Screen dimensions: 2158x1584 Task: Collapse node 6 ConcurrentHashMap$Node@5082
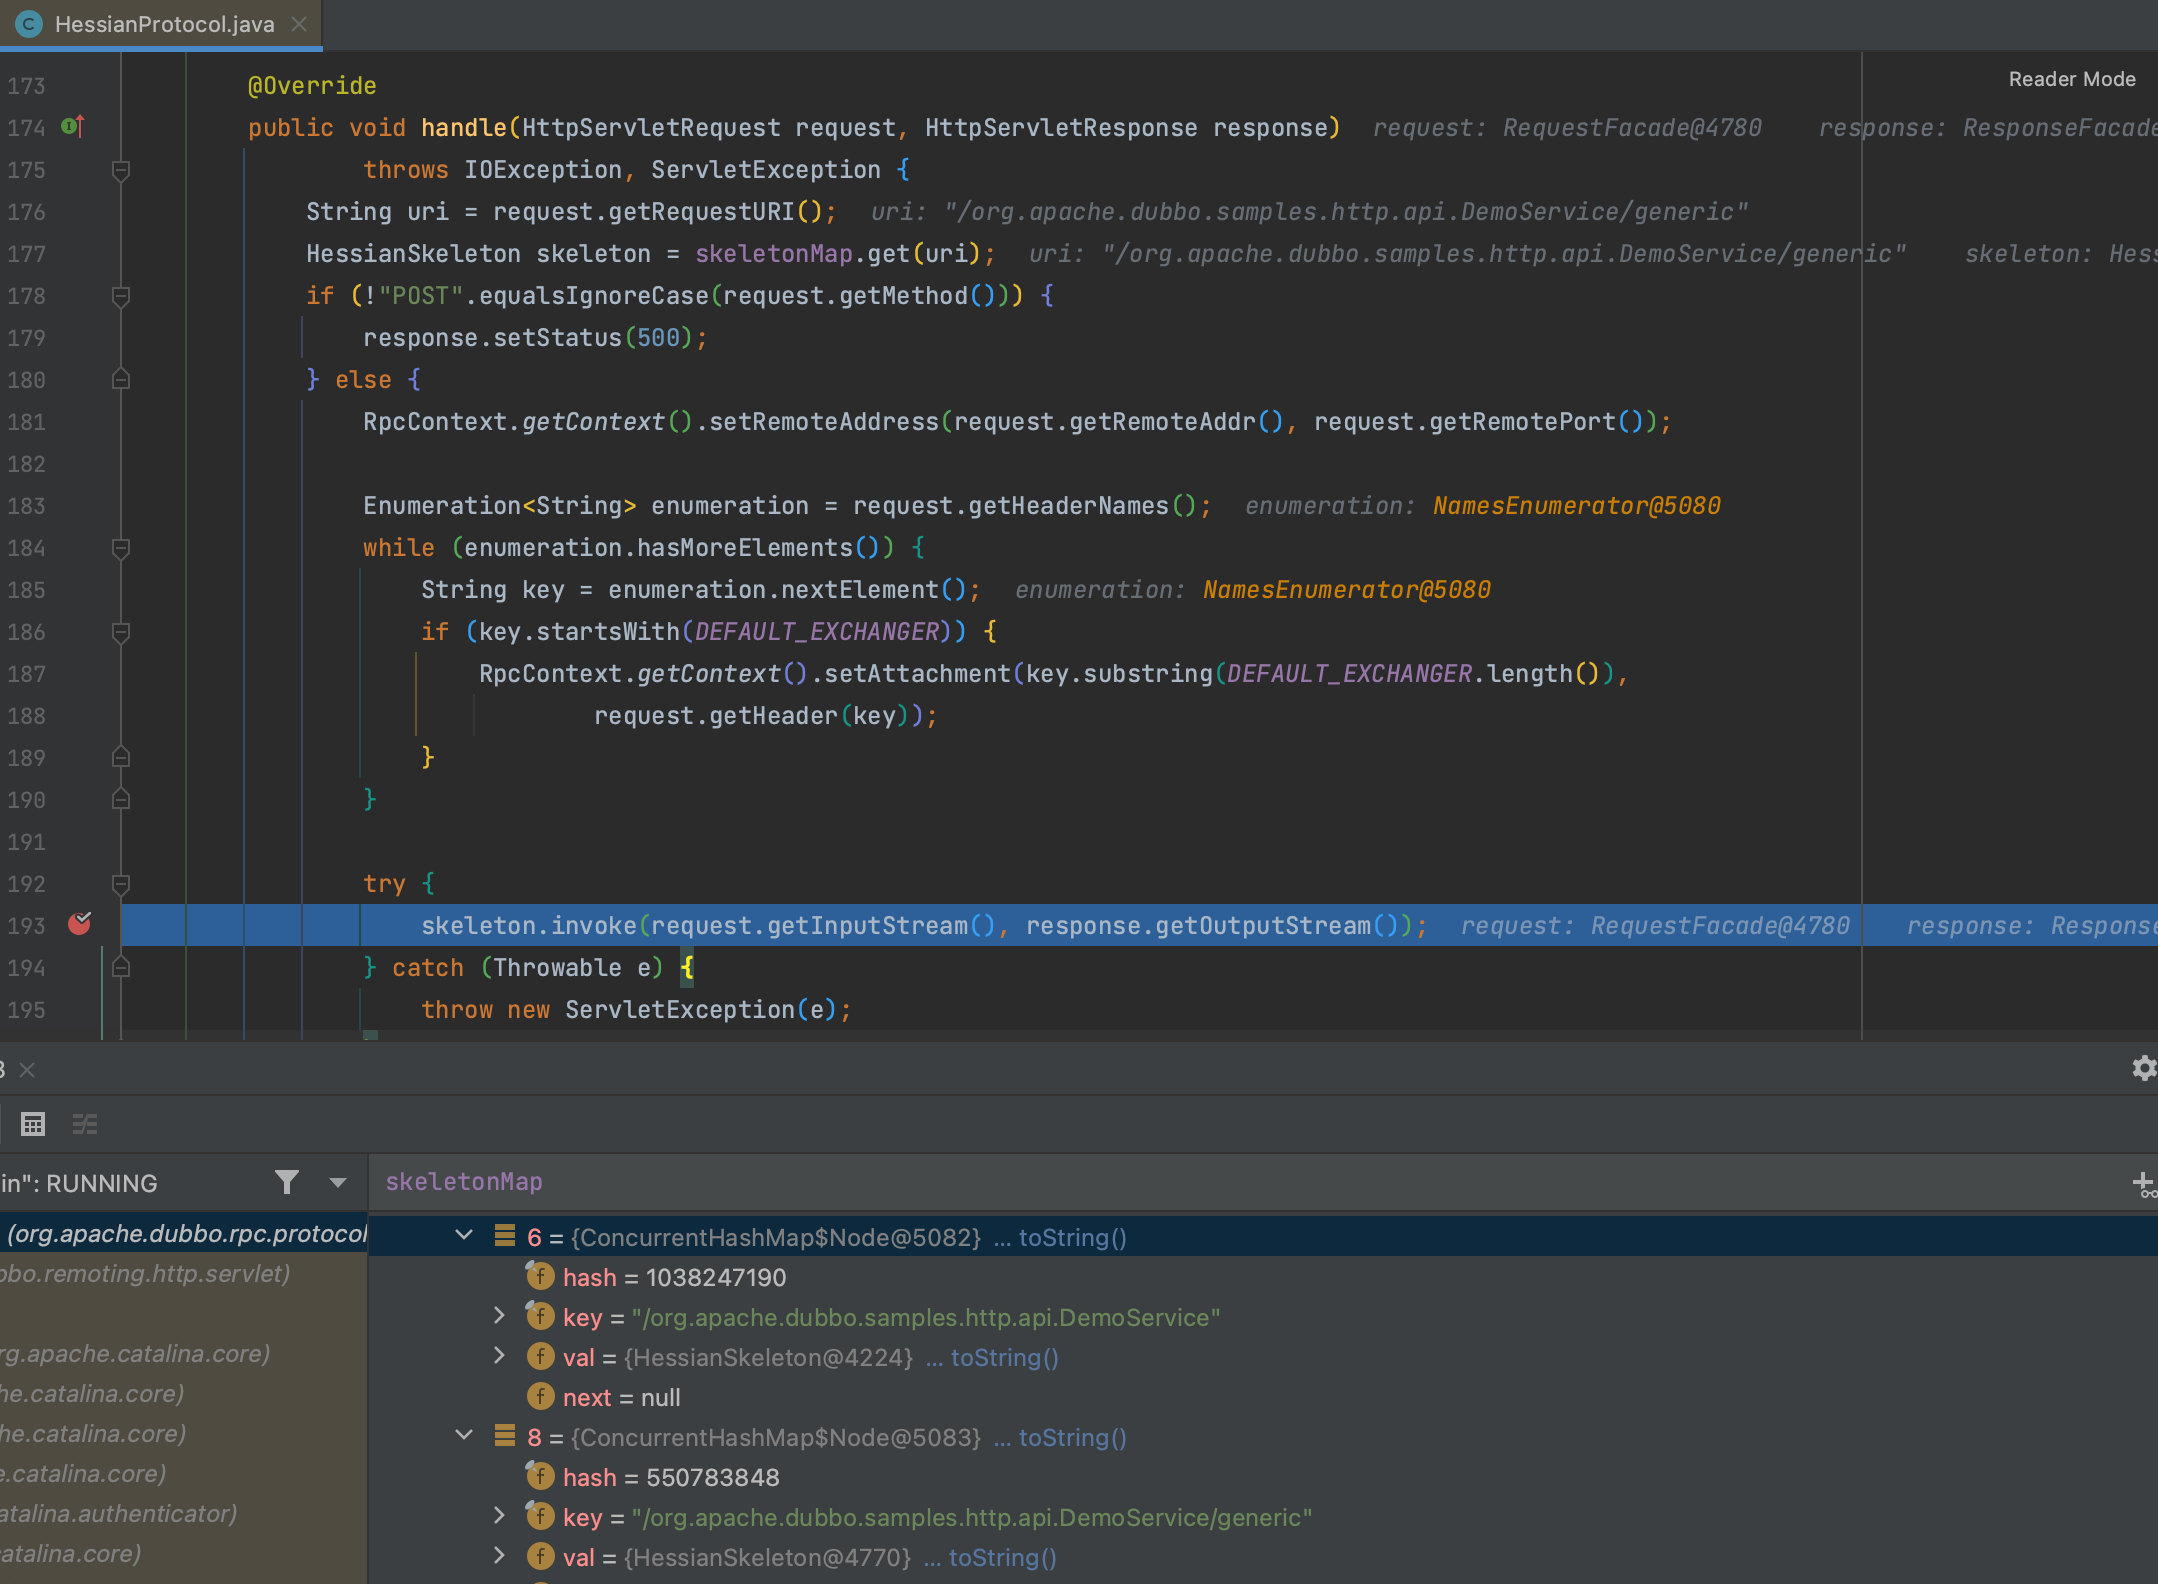point(464,1236)
